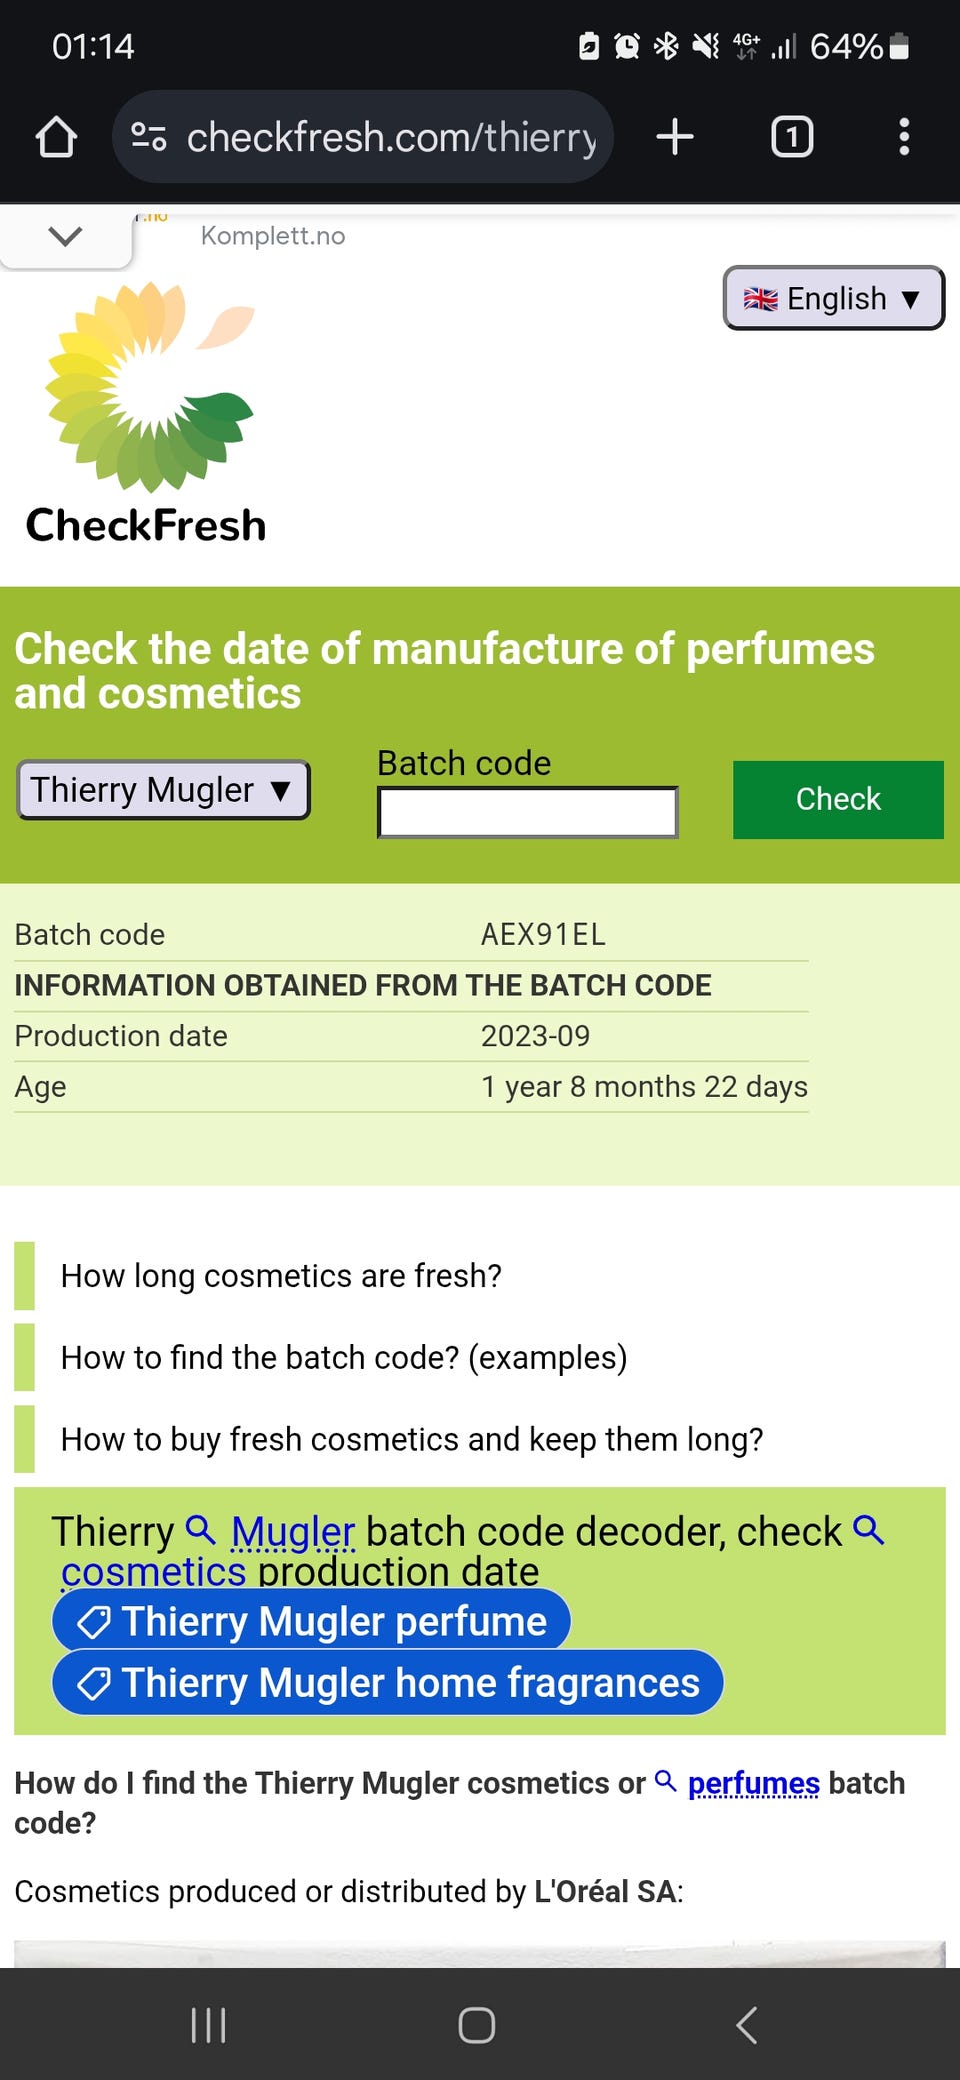
Task: Open Thierry Mugler home fragrances tag
Action: pyautogui.click(x=387, y=1683)
